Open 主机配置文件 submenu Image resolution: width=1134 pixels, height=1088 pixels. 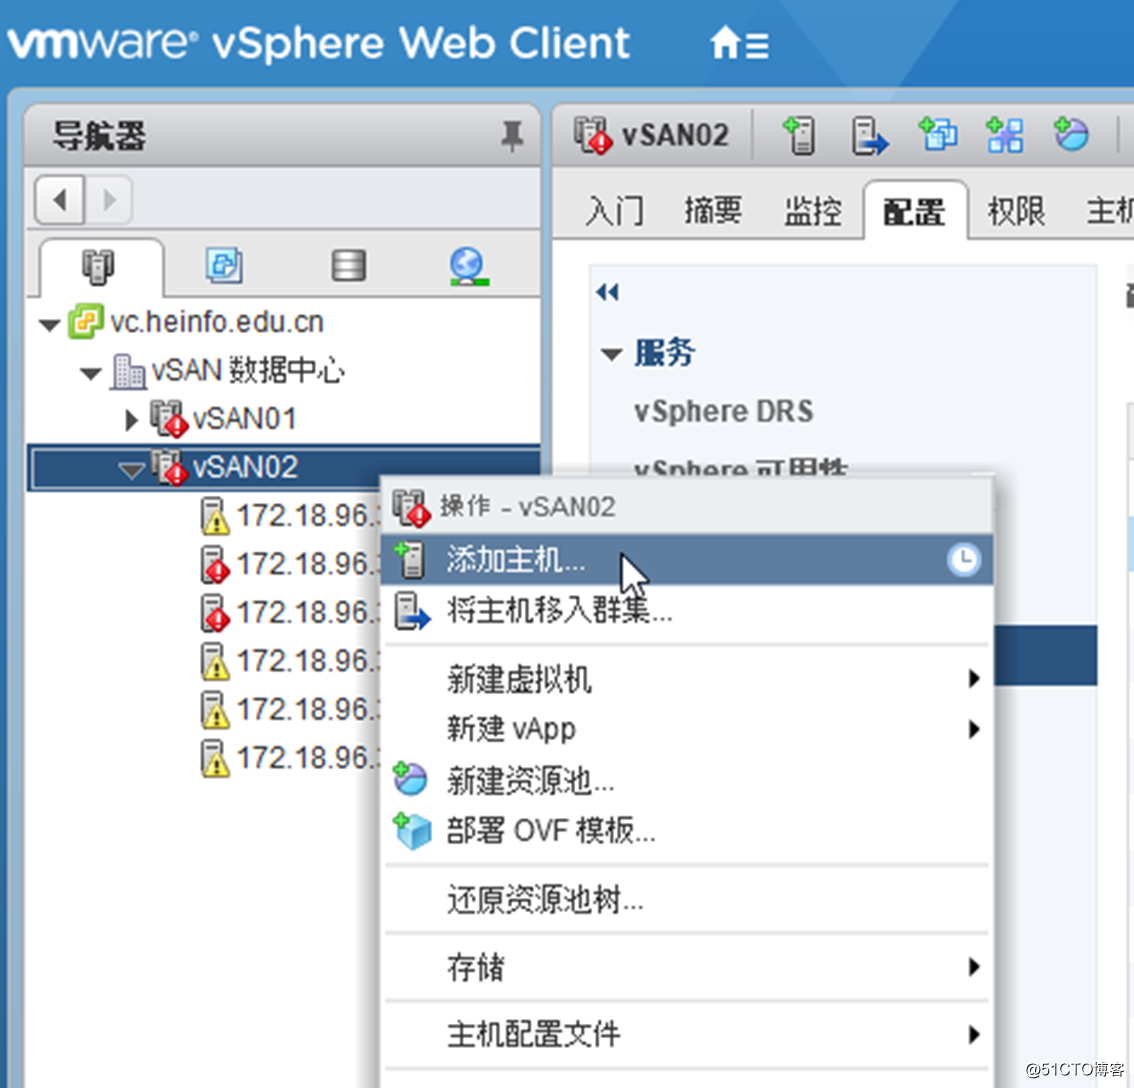[686, 1034]
